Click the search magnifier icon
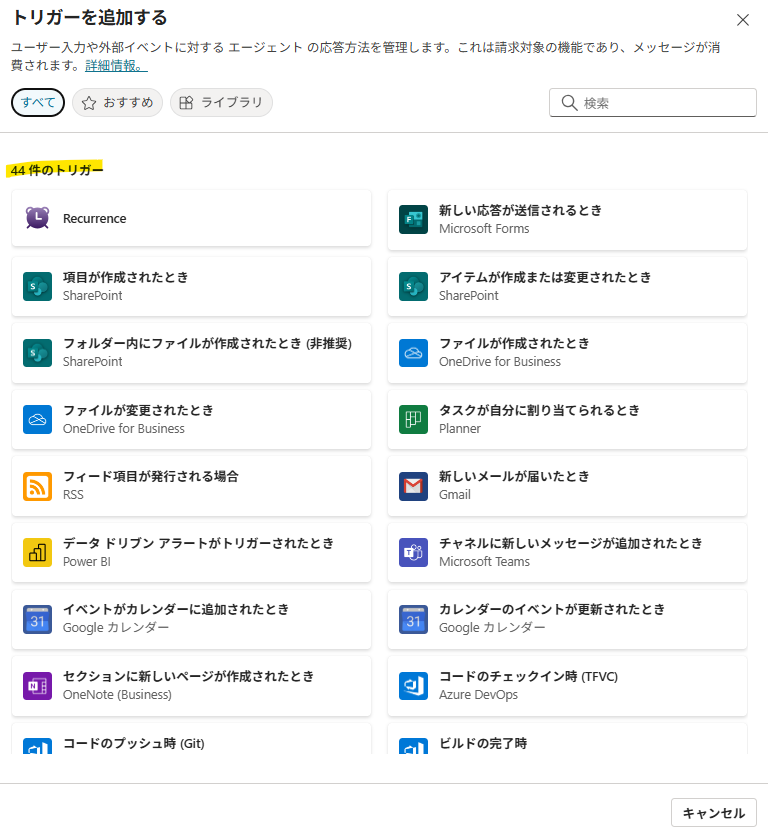The width and height of the screenshot is (768, 832). tap(569, 102)
